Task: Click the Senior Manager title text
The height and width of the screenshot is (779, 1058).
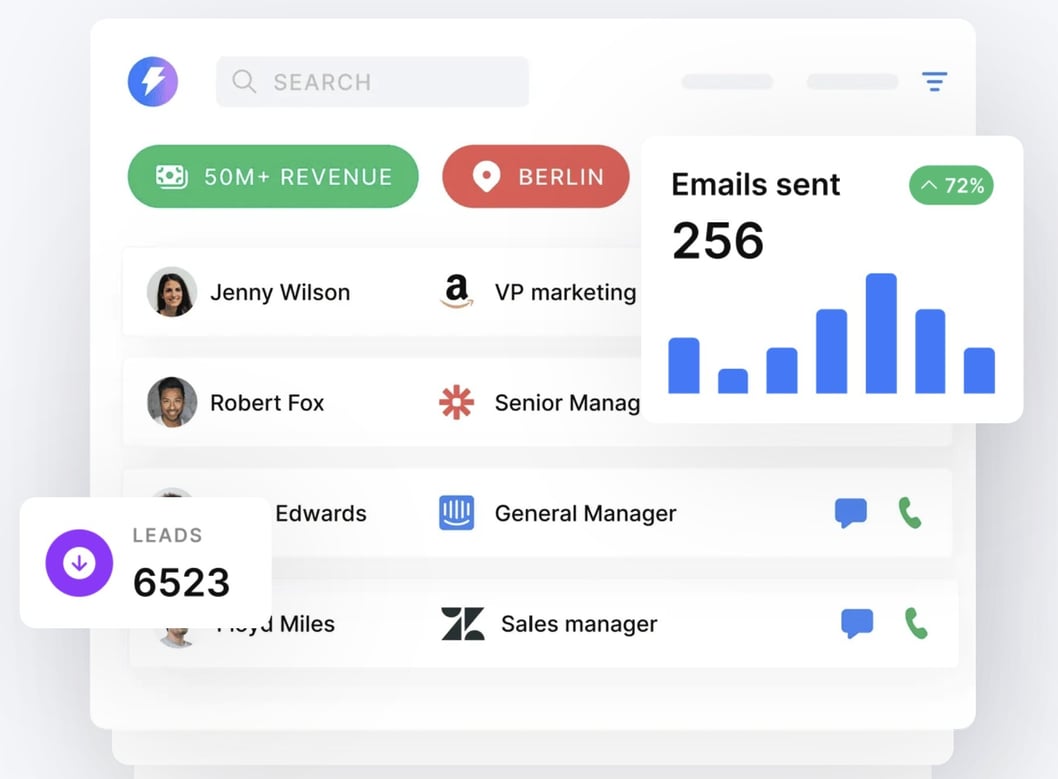Action: coord(567,403)
